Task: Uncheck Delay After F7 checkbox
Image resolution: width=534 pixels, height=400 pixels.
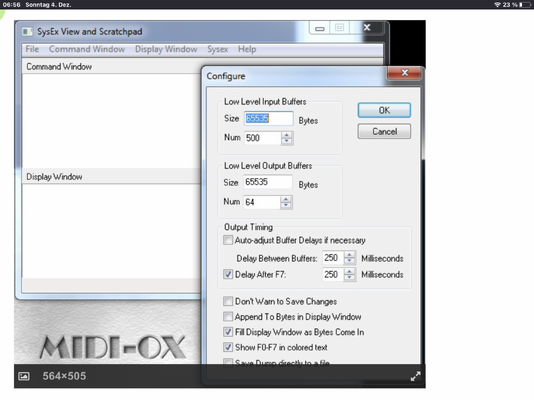Action: tap(228, 274)
